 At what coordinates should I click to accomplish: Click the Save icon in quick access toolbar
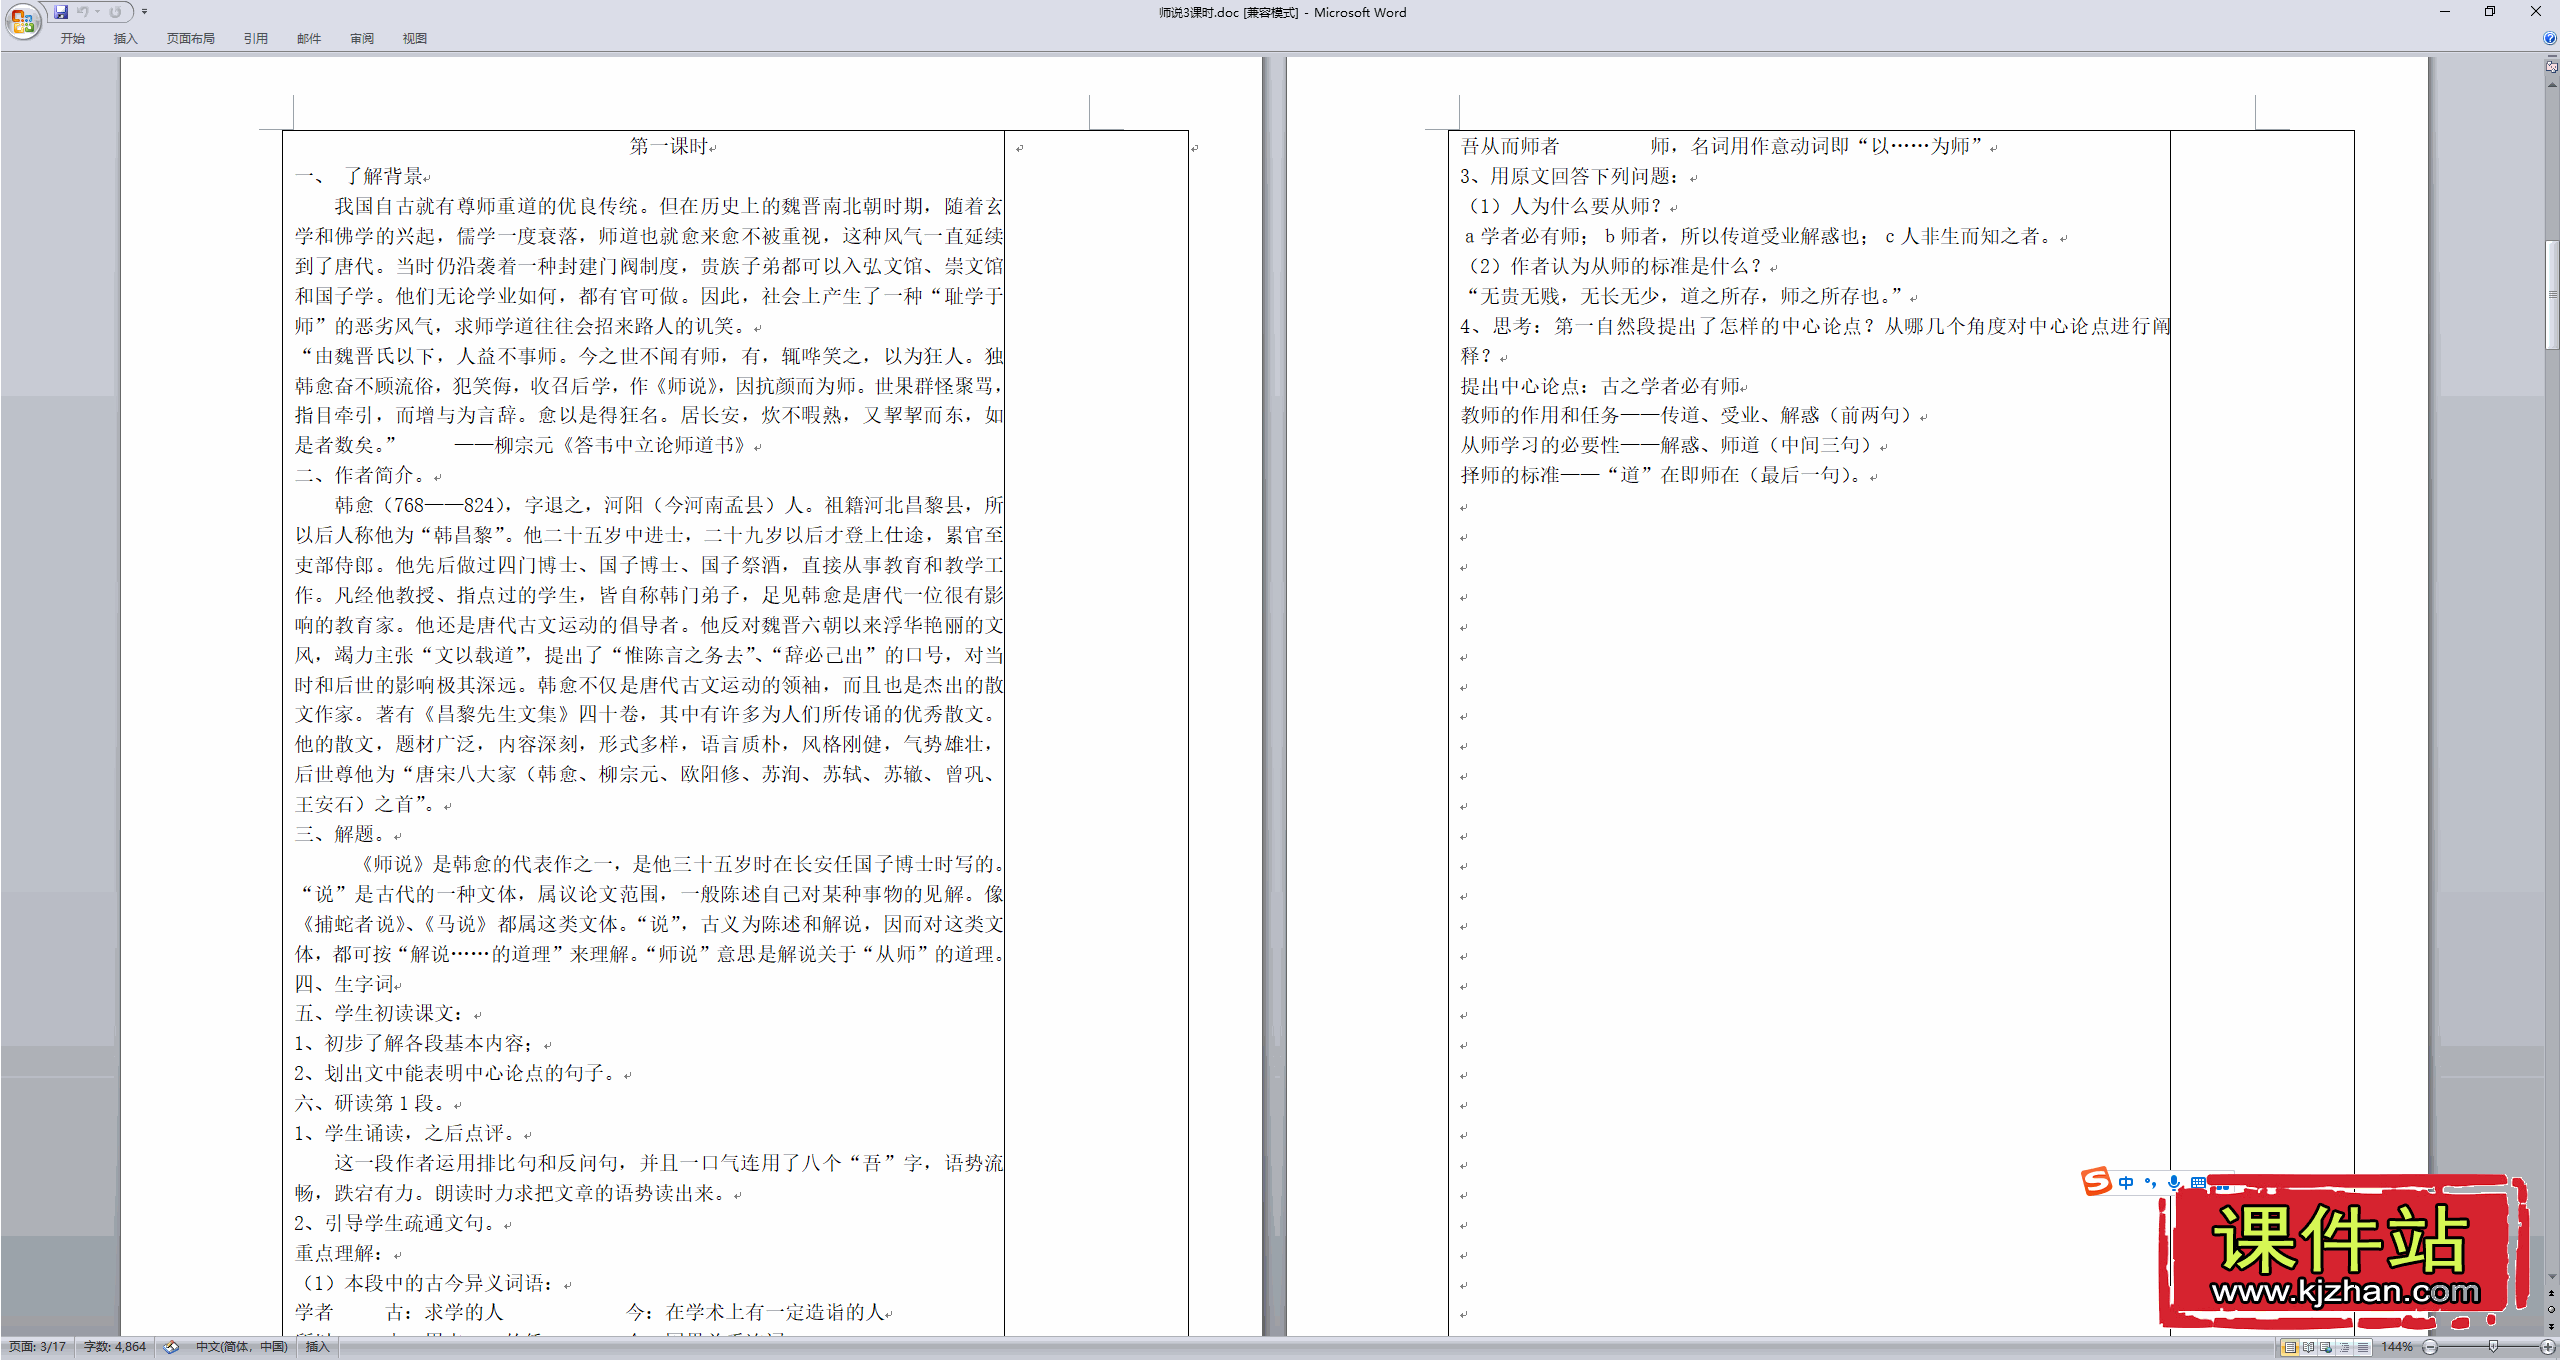(61, 12)
